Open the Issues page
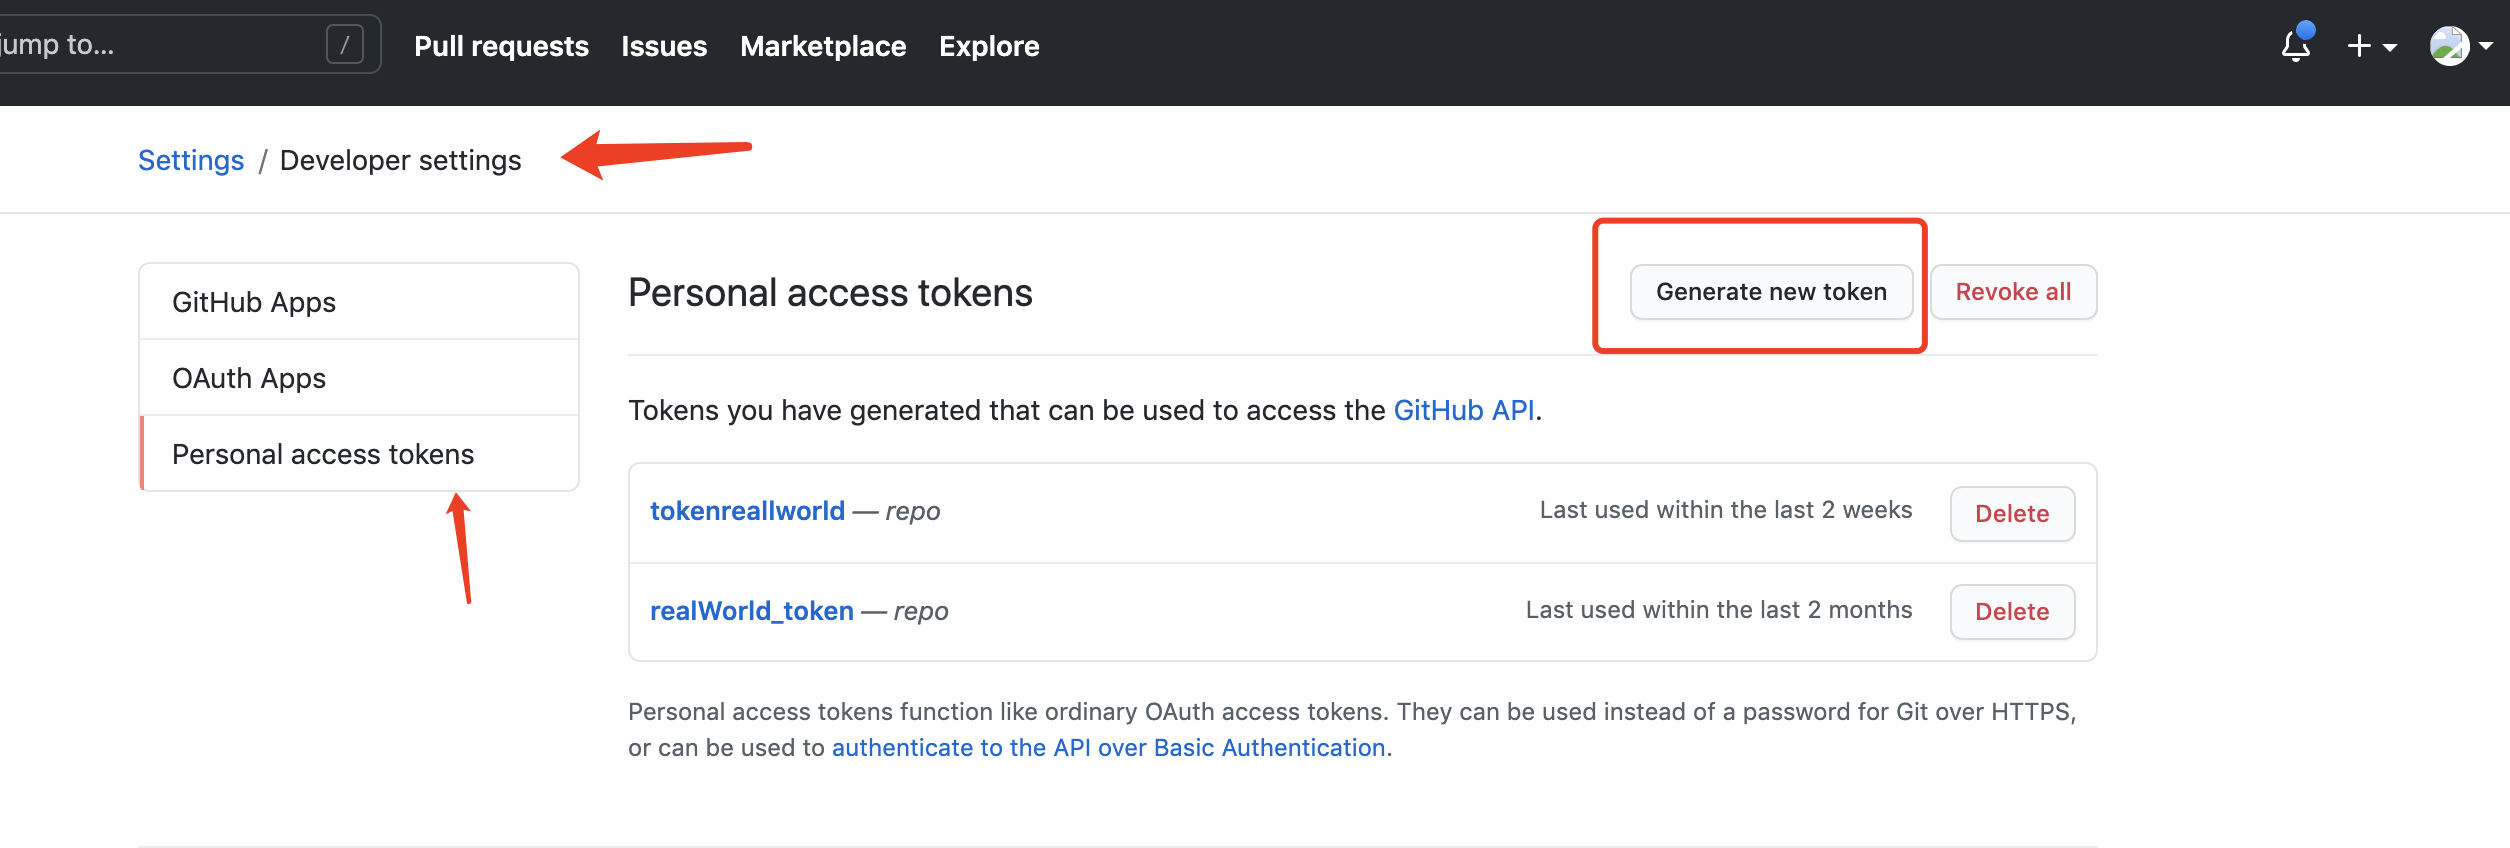Screen dimensions: 2510x848 tap(664, 46)
